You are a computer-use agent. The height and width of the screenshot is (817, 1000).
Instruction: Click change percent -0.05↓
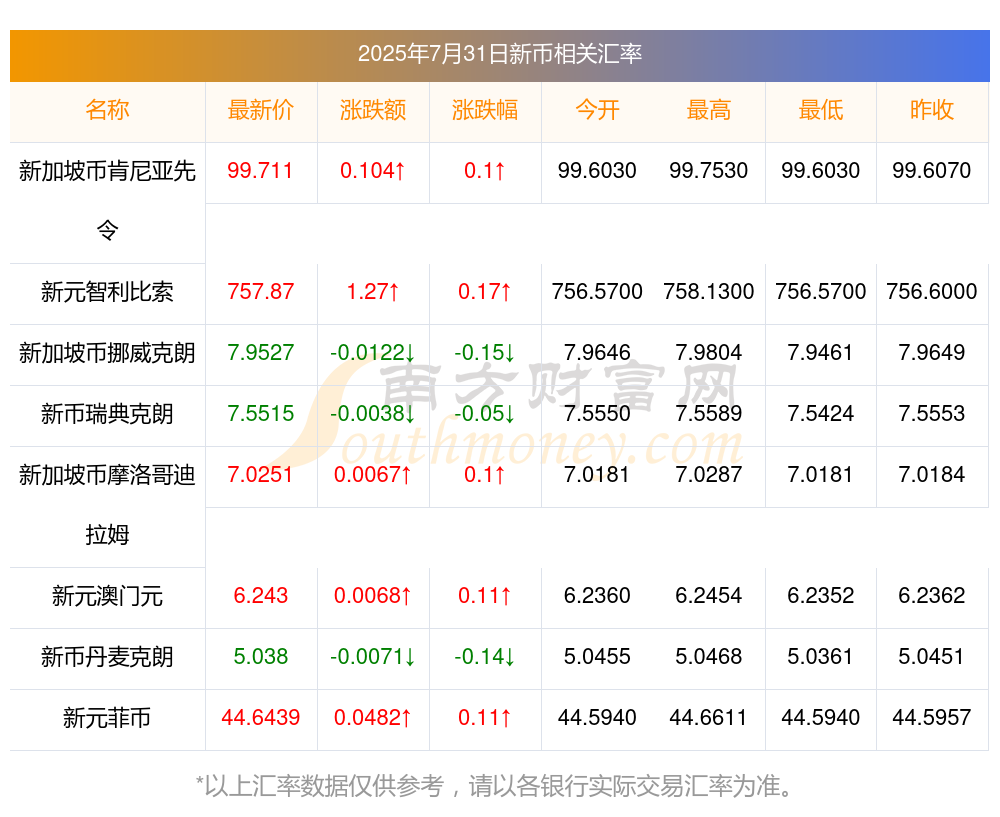click(485, 414)
